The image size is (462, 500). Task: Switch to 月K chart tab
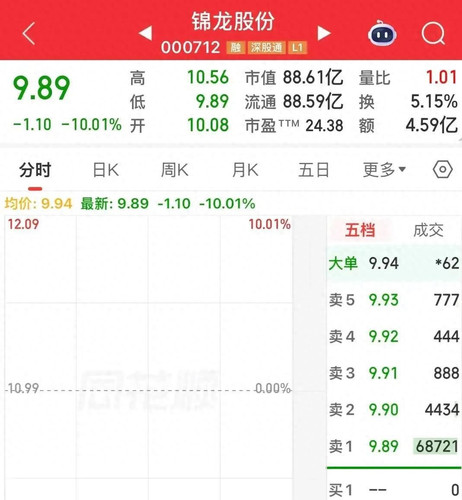(245, 170)
